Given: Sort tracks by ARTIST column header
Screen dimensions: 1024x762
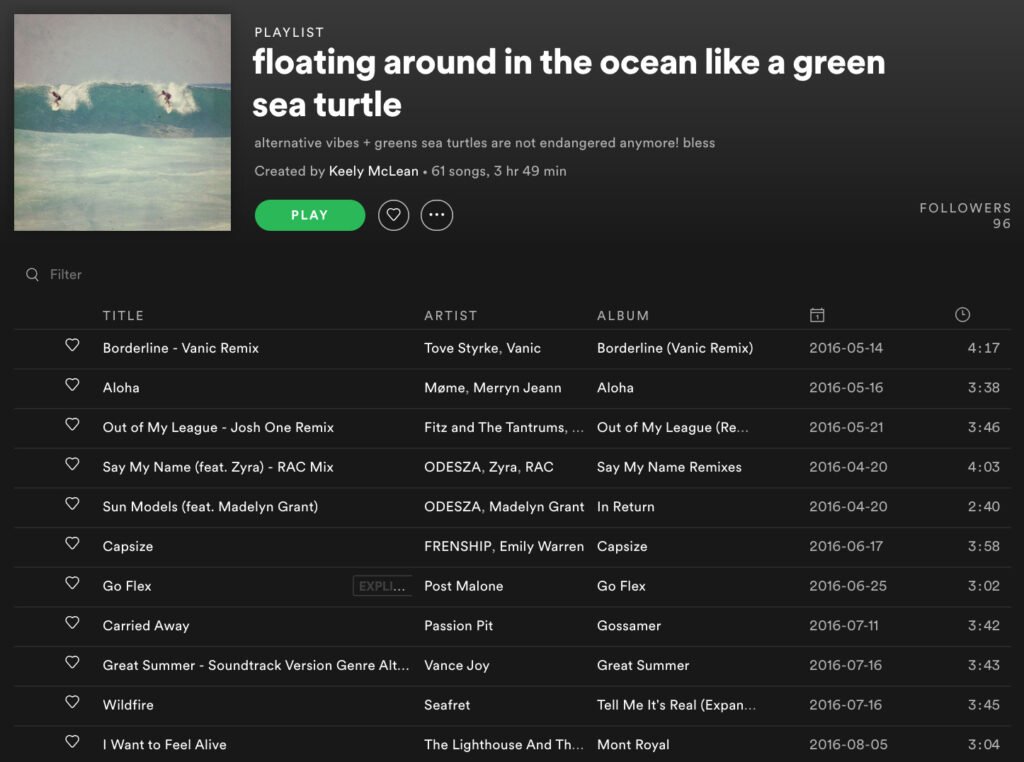Looking at the screenshot, I should click(x=451, y=316).
